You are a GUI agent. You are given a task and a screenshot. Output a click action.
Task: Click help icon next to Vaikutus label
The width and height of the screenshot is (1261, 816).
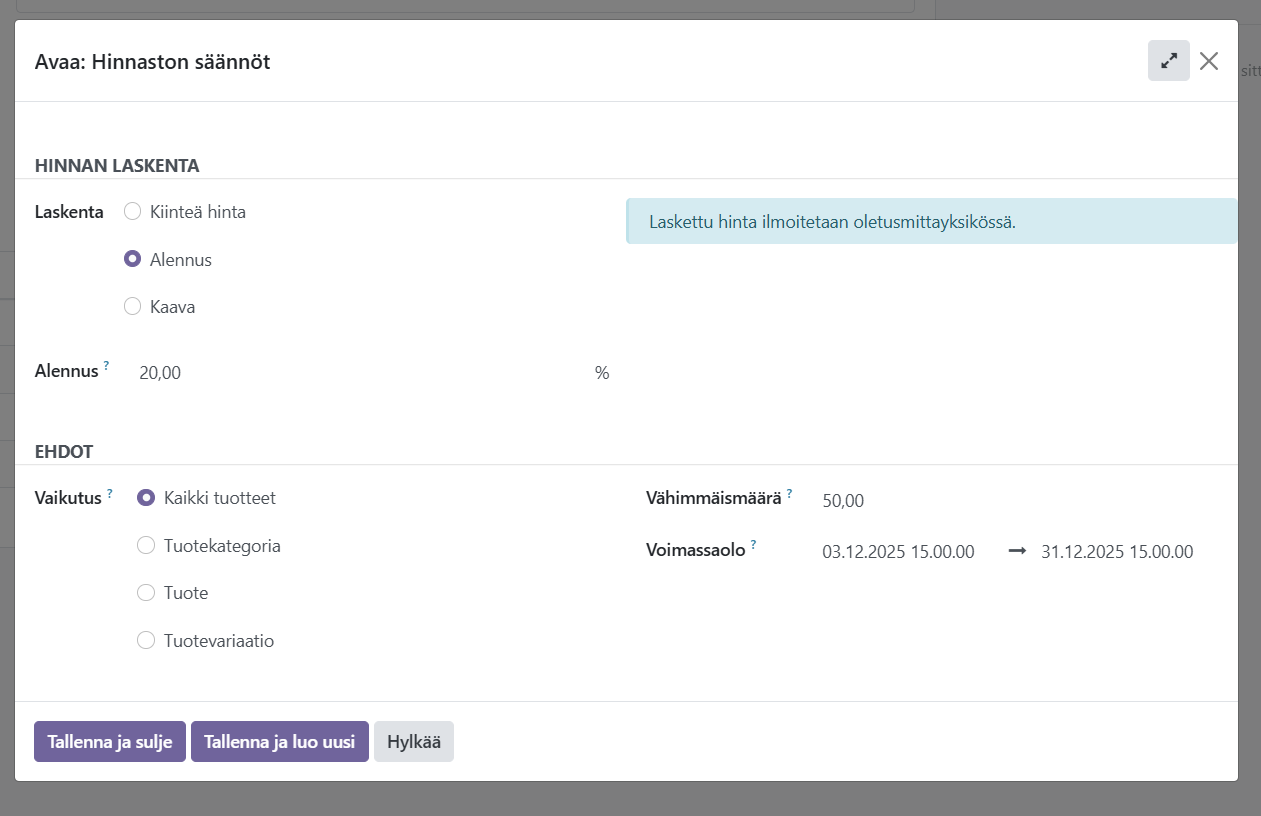click(x=110, y=493)
